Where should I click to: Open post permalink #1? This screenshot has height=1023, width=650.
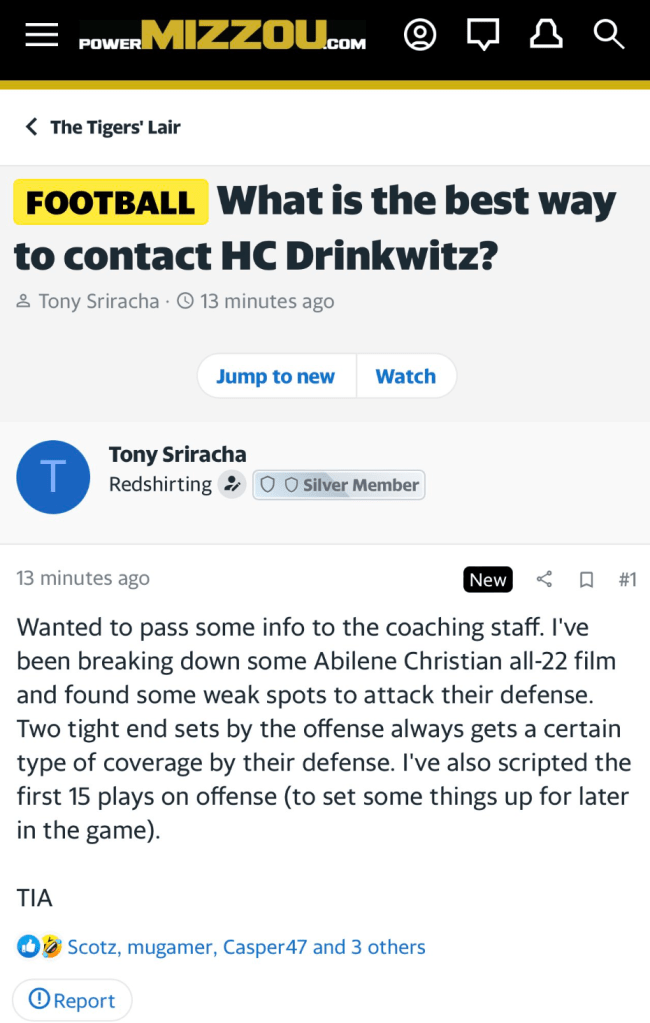[x=627, y=579]
